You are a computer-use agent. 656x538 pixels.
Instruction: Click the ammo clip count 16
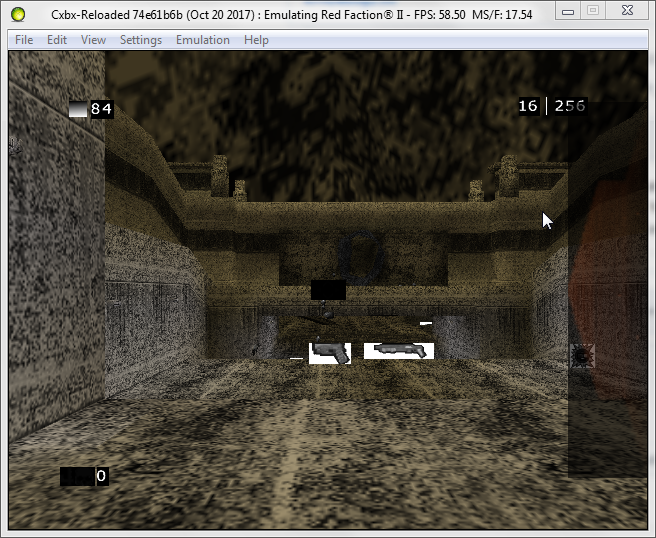point(528,106)
